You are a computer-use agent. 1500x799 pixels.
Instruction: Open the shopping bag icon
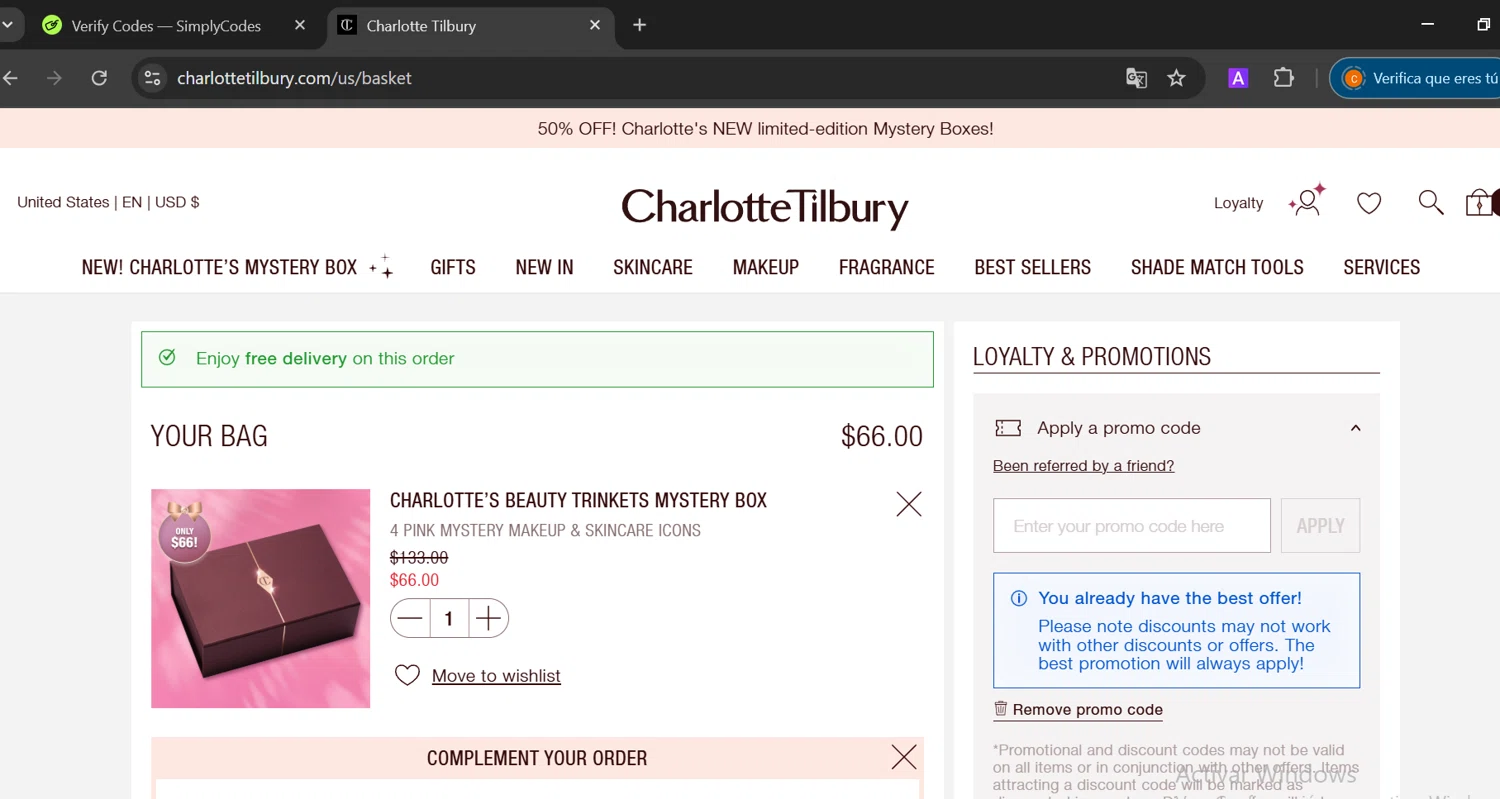click(x=1481, y=203)
